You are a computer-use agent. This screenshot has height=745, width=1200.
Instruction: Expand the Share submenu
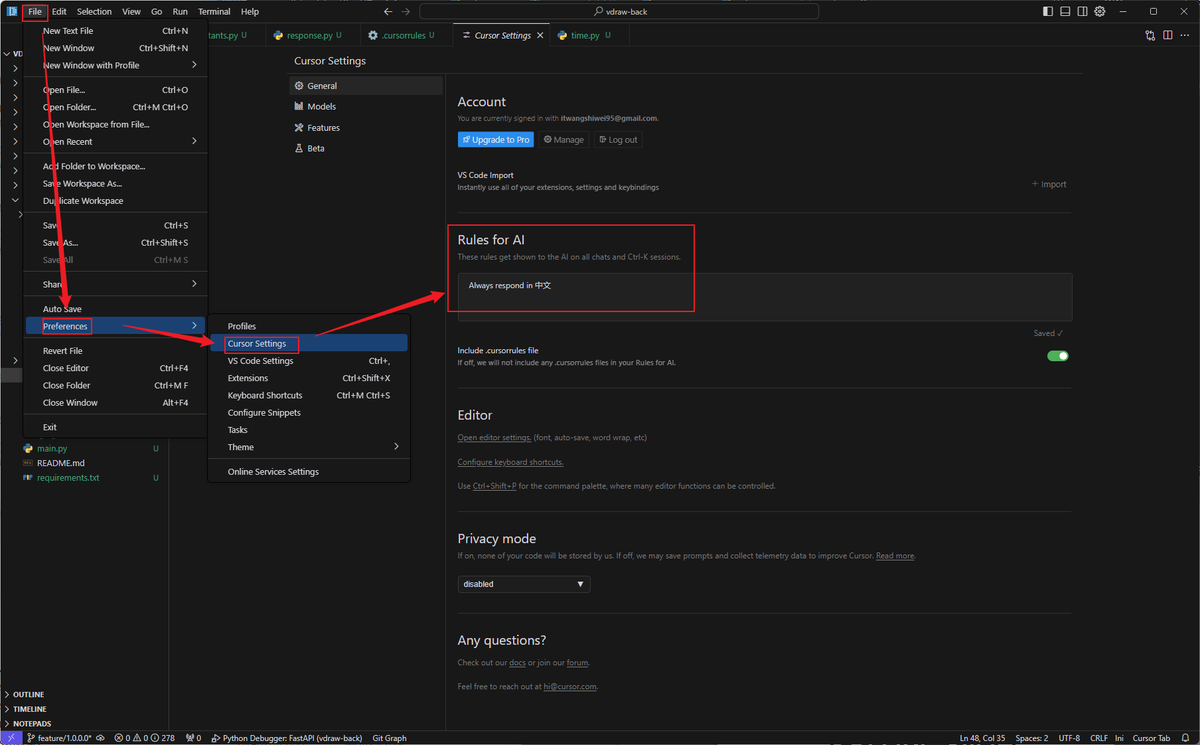115,284
